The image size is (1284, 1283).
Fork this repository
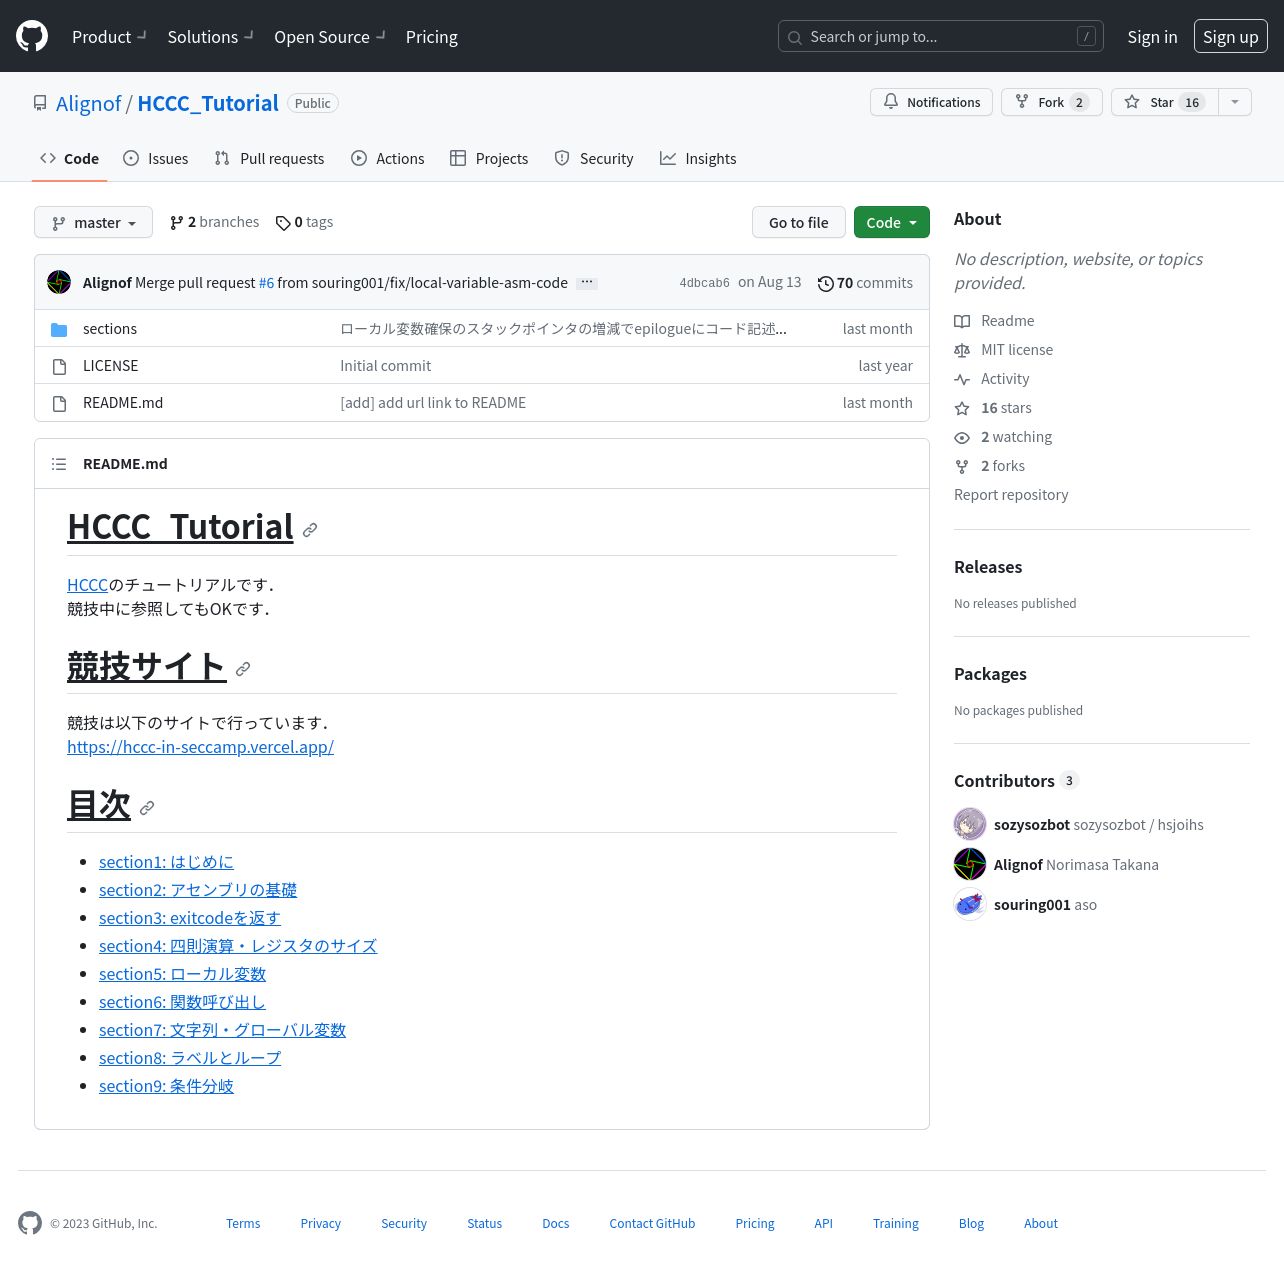pyautogui.click(x=1051, y=102)
